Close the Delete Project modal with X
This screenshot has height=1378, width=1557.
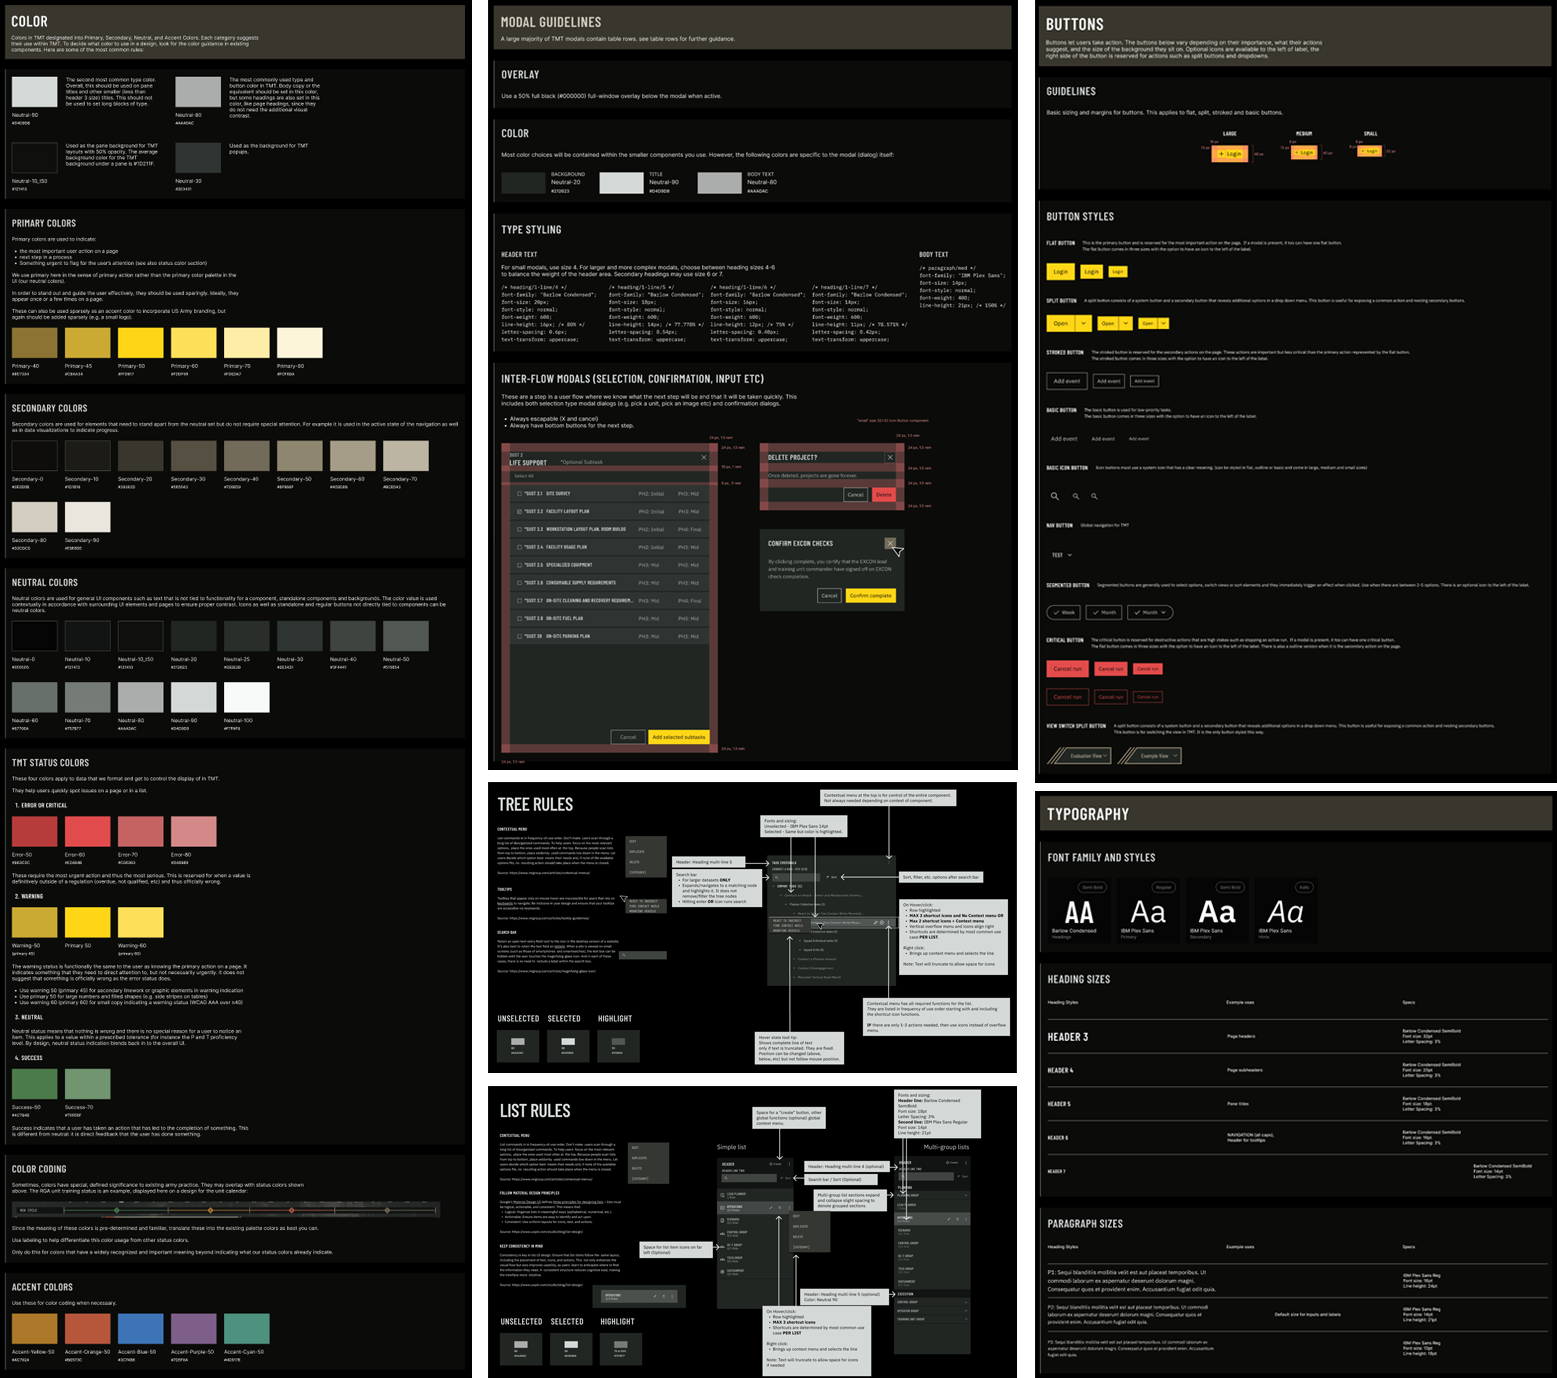[x=890, y=457]
